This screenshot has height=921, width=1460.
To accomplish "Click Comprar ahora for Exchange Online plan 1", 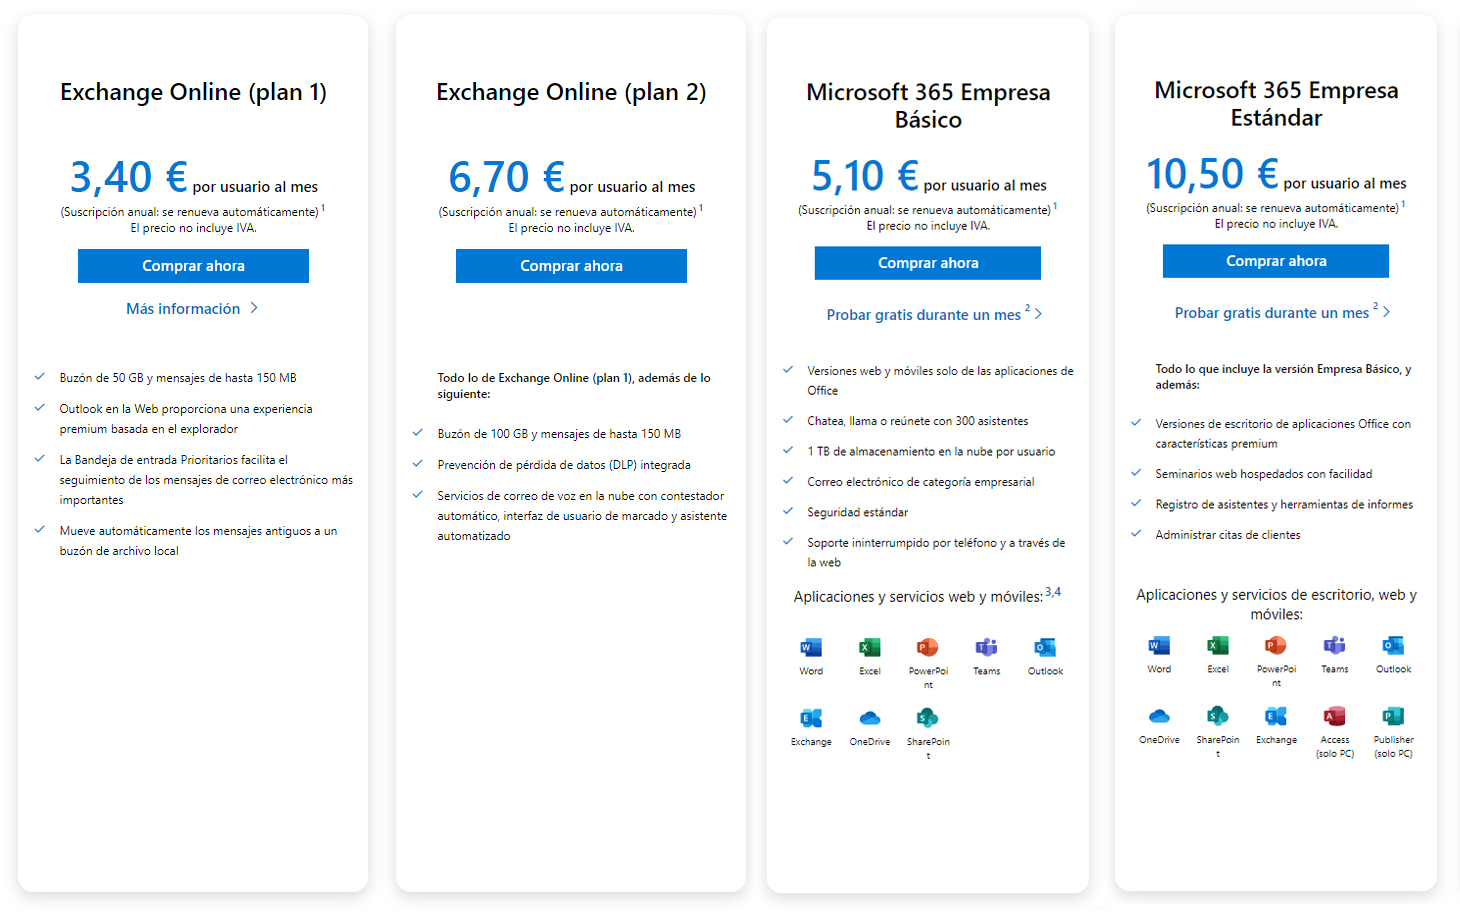I will pyautogui.click(x=193, y=266).
